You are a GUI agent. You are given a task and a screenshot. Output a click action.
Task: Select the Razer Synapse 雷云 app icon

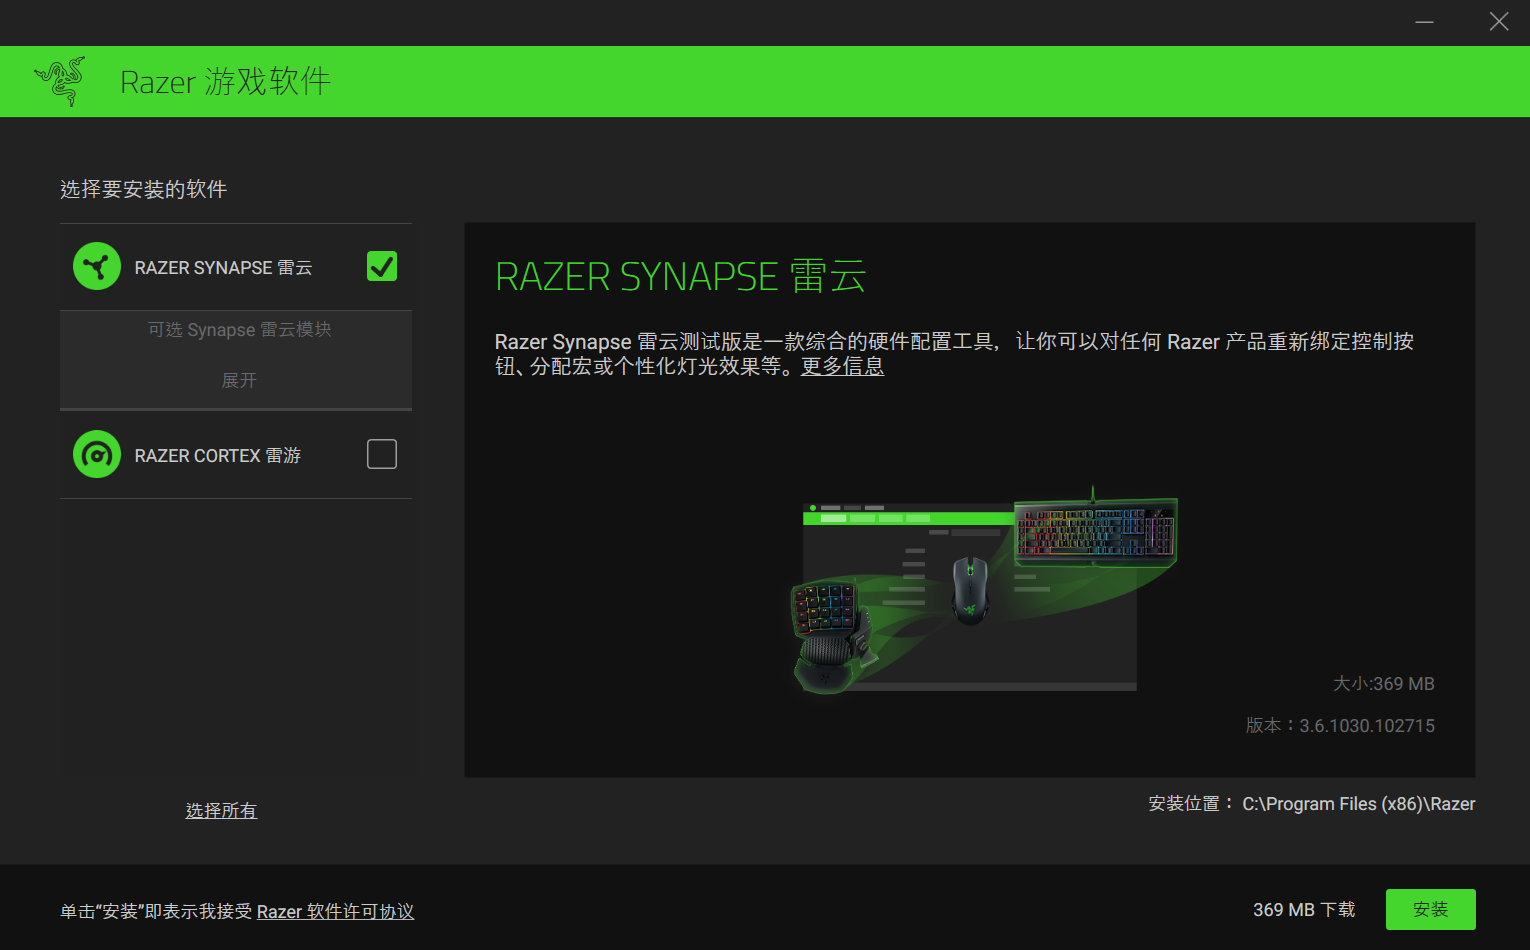pyautogui.click(x=96, y=266)
